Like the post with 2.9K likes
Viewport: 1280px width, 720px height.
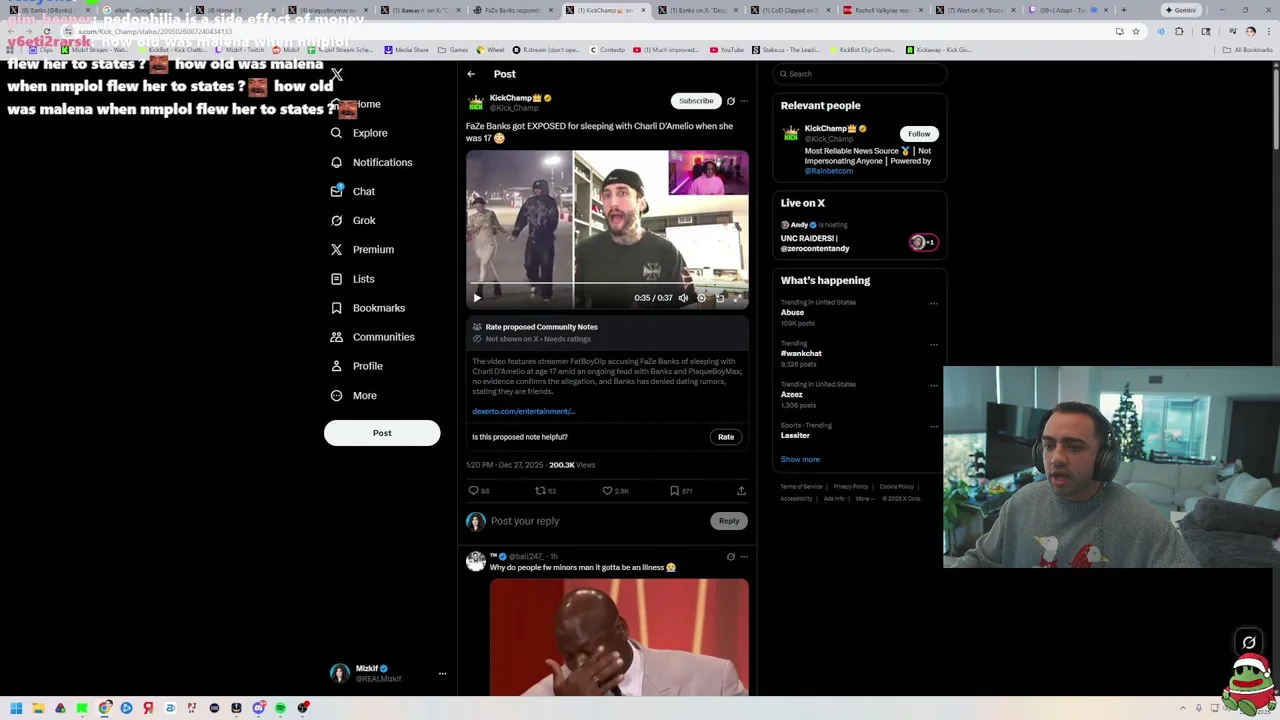pos(615,491)
